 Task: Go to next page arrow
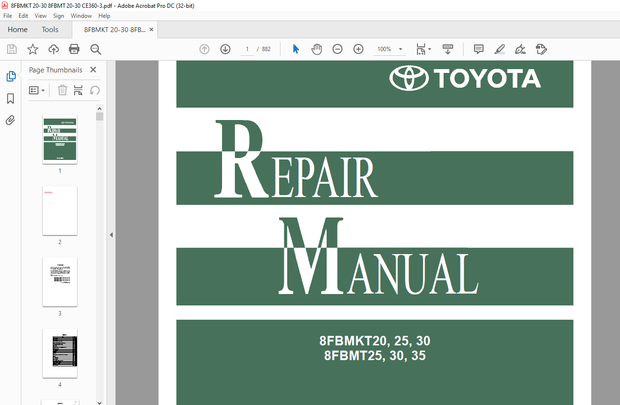click(225, 49)
